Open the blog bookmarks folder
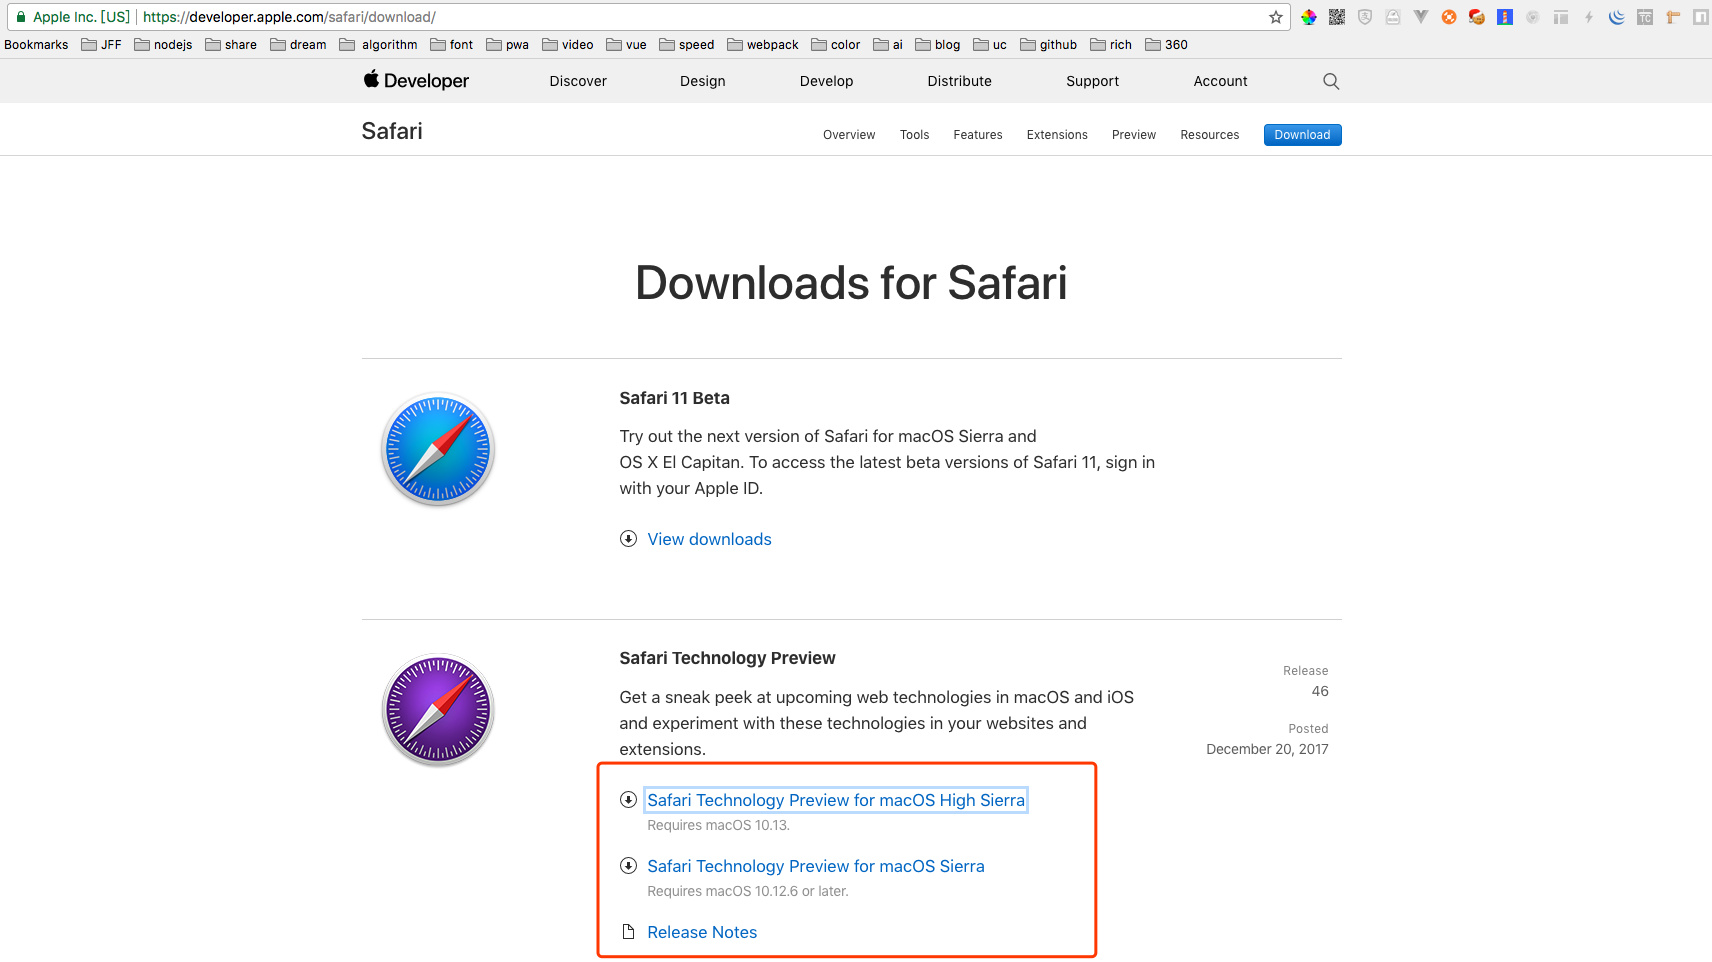 937,45
